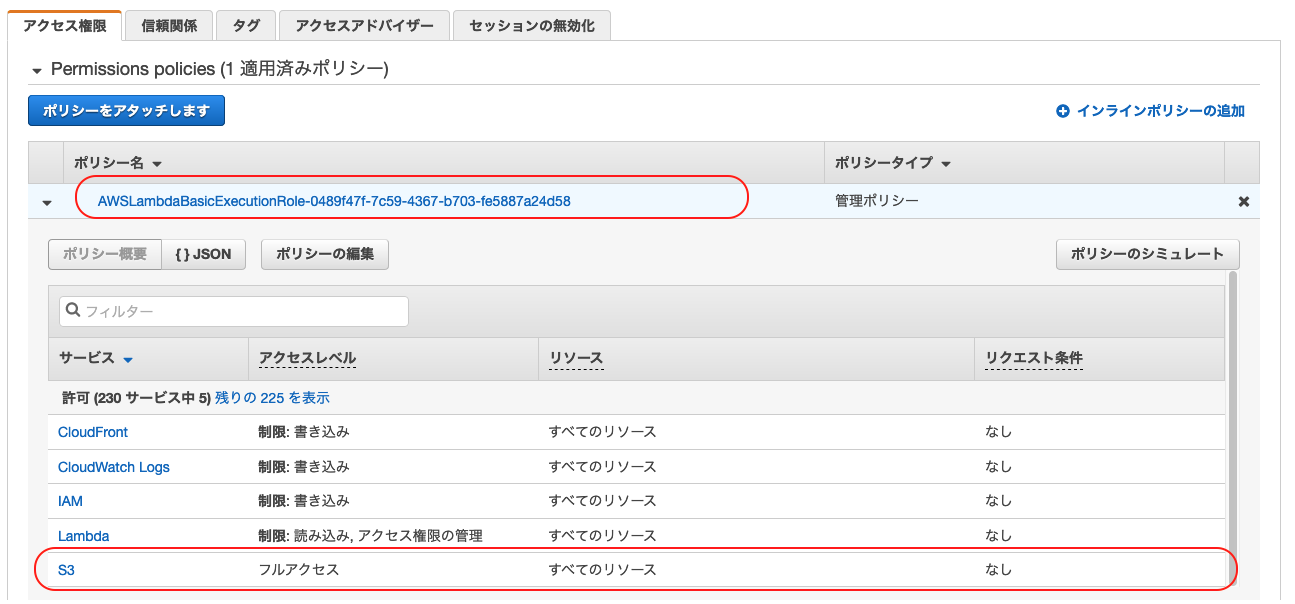The image size is (1295, 604).
Task: Click ポリシーをアタッチします button
Action: point(126,111)
